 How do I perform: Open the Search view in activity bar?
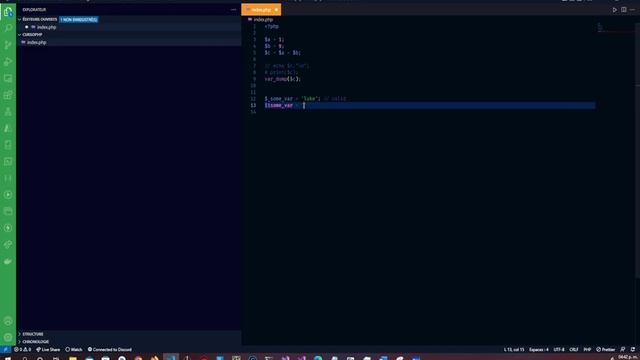8,28
